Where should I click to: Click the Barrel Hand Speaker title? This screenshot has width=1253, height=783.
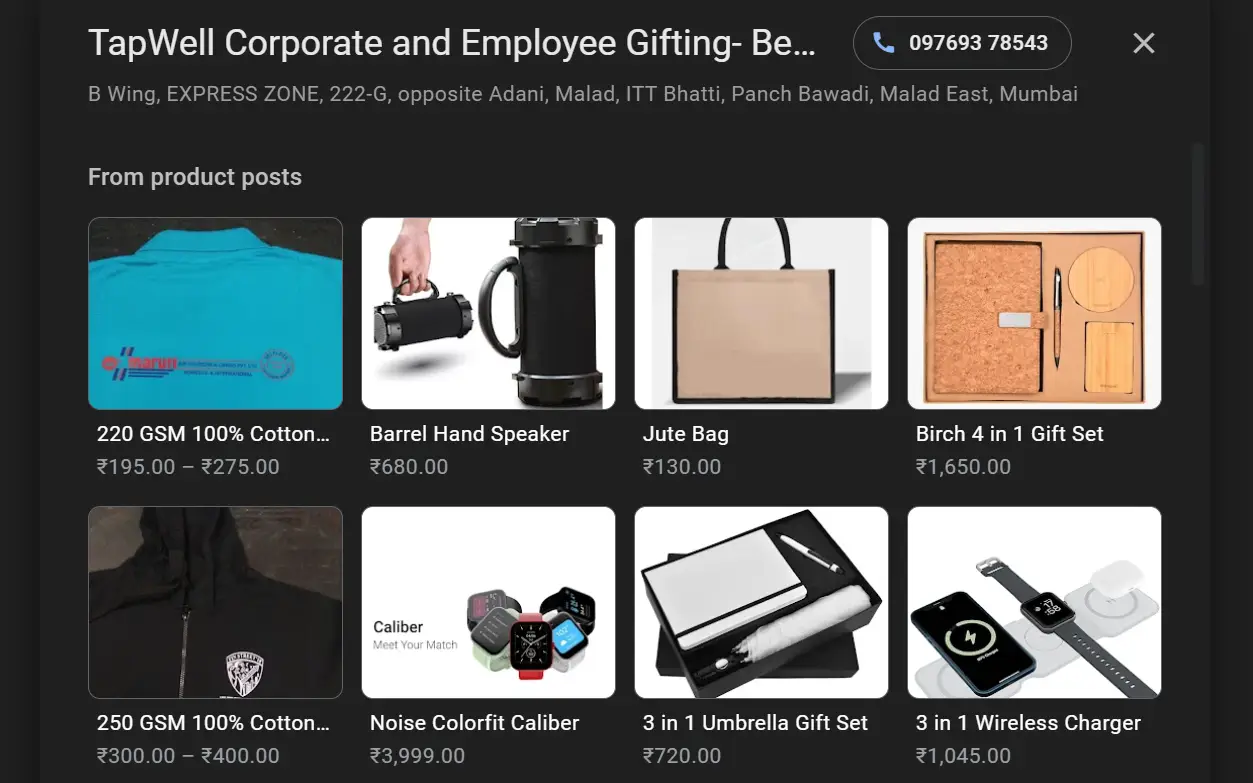coord(469,434)
